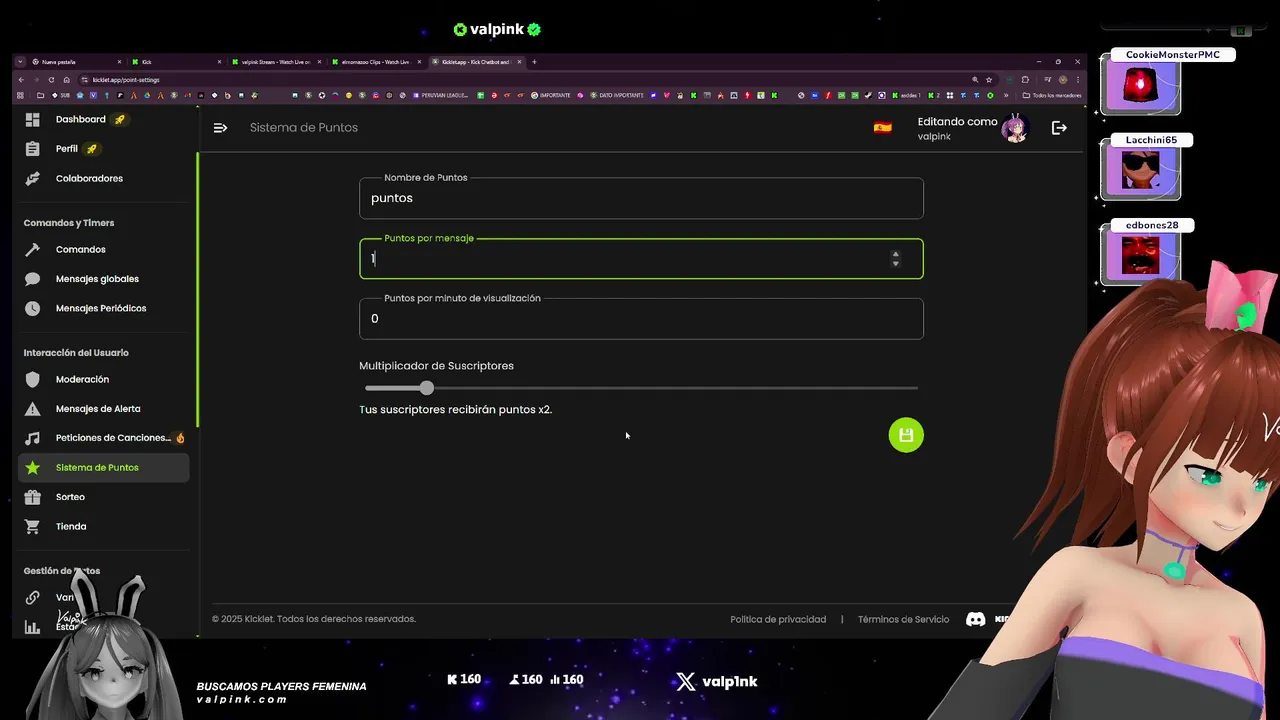Click the Puntos por mensaje input field

[641, 259]
